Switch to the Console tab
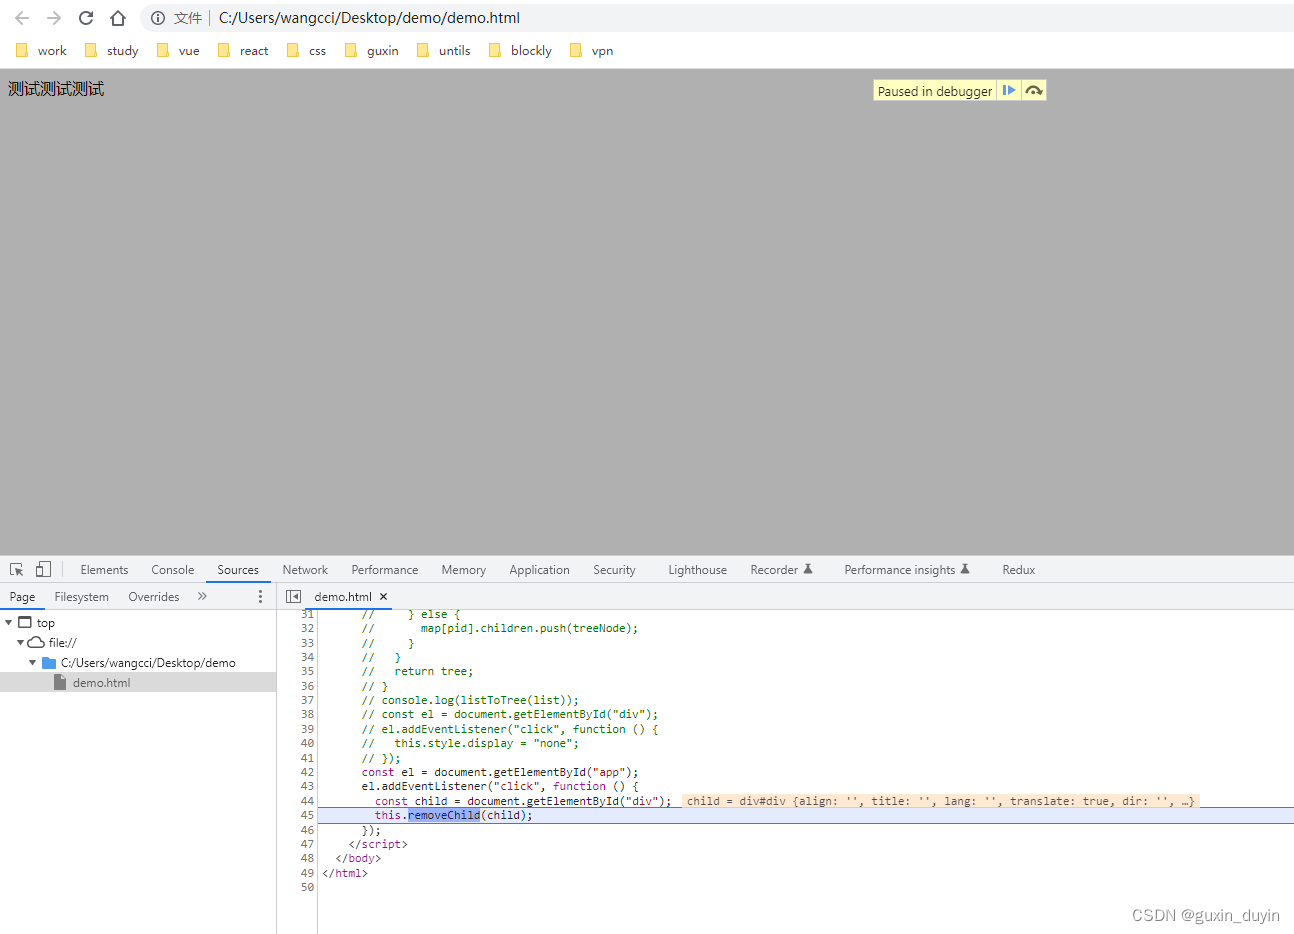Image resolution: width=1294 pixels, height=934 pixels. [173, 570]
